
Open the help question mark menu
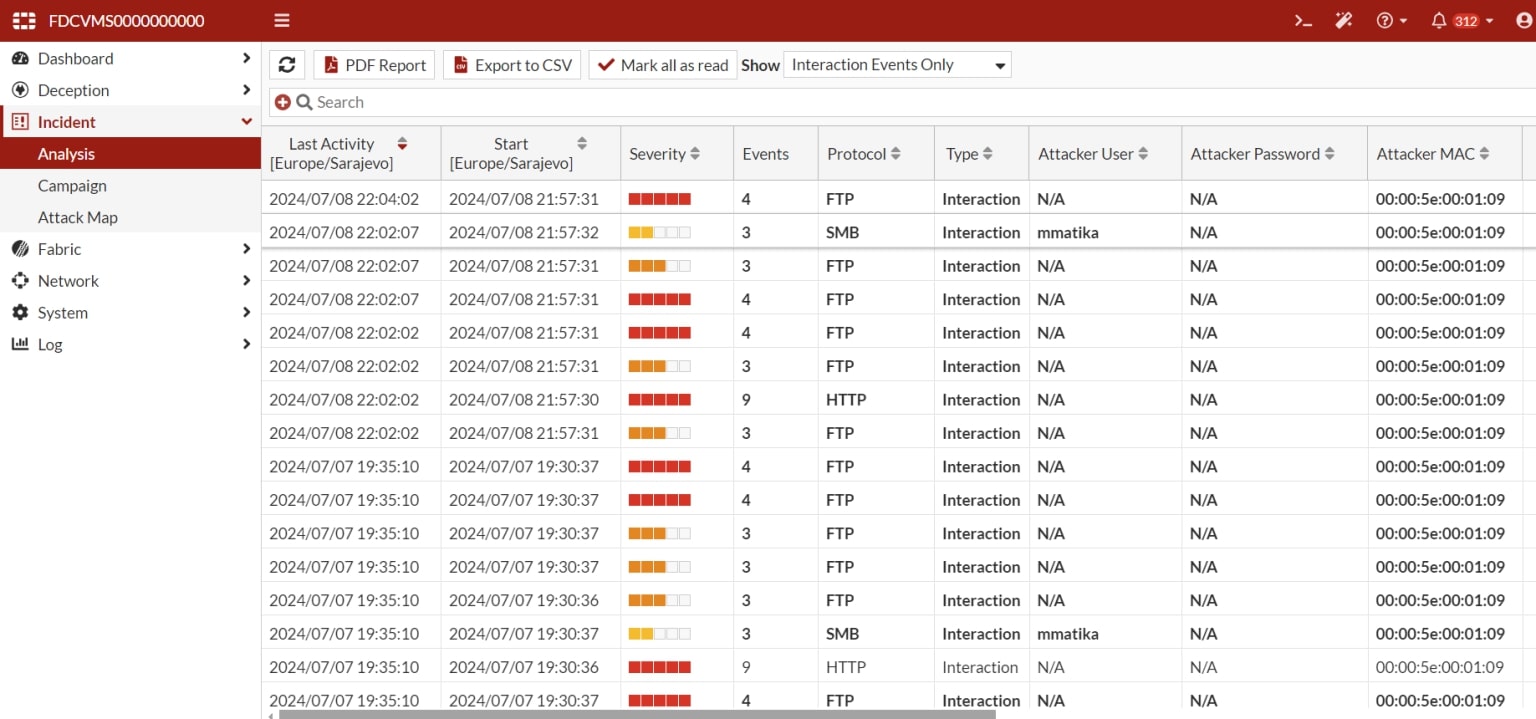tap(1391, 20)
